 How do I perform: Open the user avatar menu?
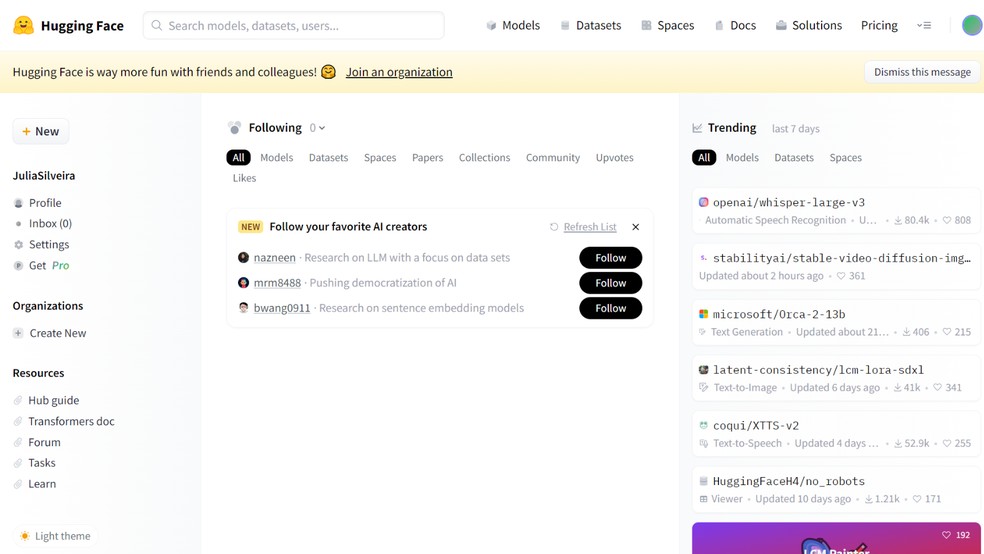971,25
